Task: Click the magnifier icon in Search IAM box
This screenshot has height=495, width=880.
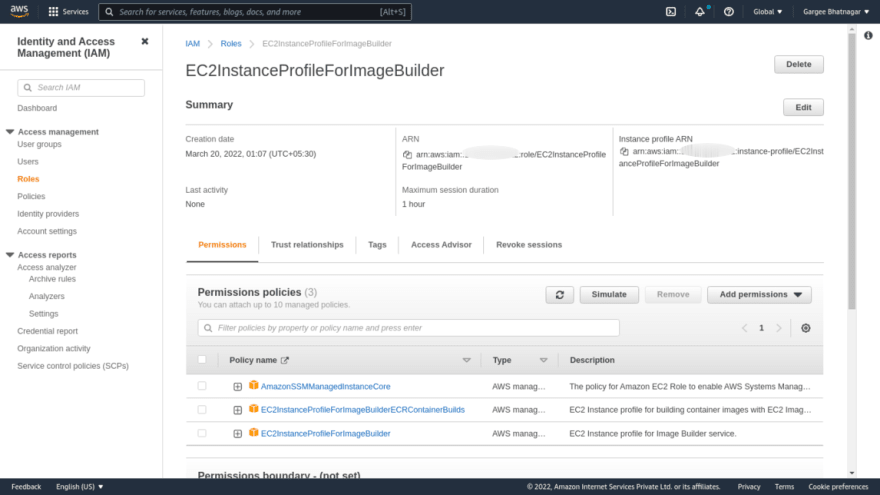Action: tap(28, 88)
